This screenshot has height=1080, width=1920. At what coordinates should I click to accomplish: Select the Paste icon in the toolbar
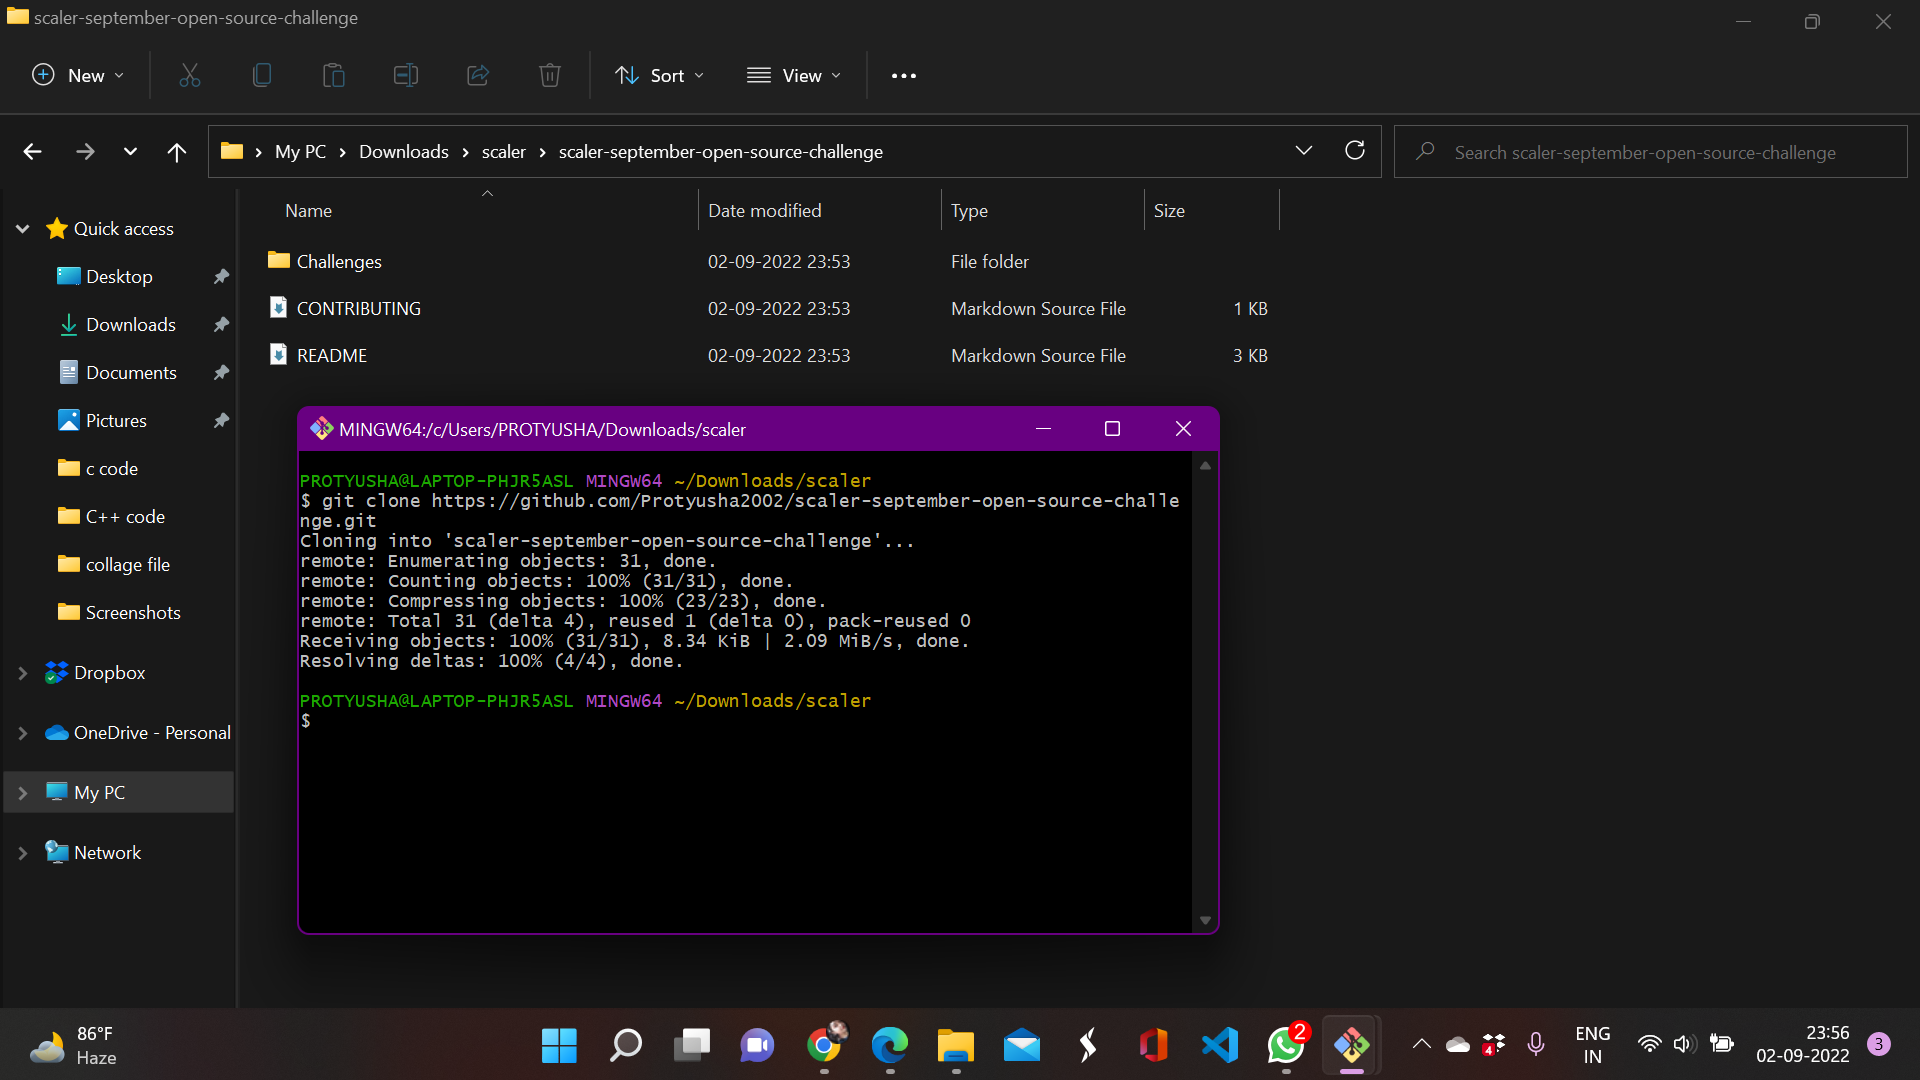[333, 75]
